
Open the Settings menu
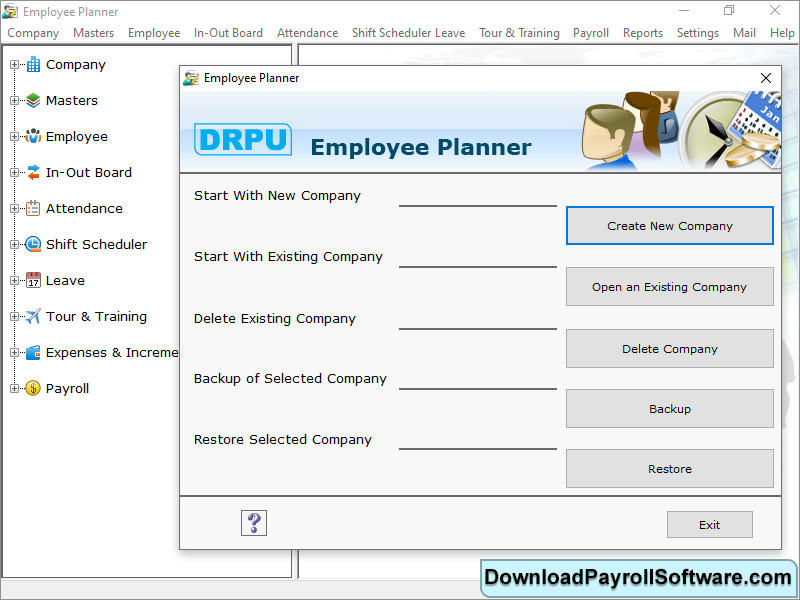point(697,33)
